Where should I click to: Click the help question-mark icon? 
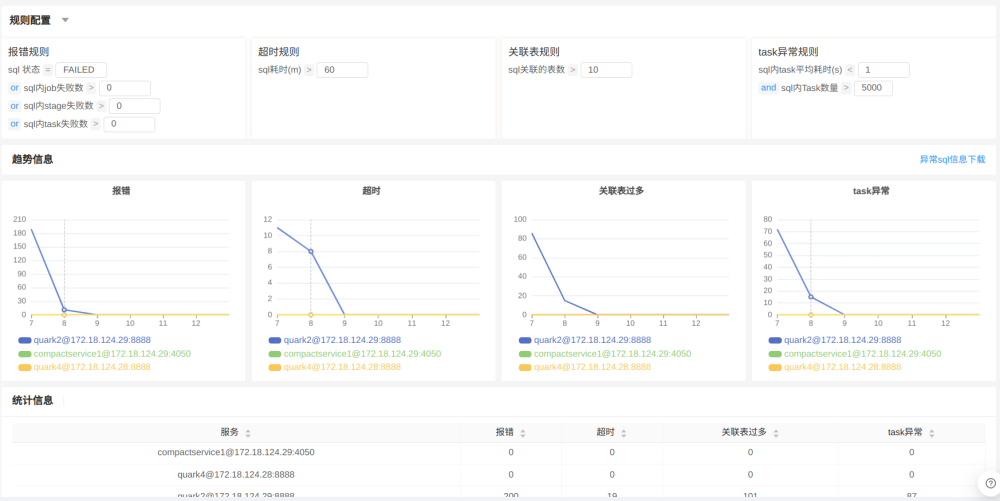(990, 483)
